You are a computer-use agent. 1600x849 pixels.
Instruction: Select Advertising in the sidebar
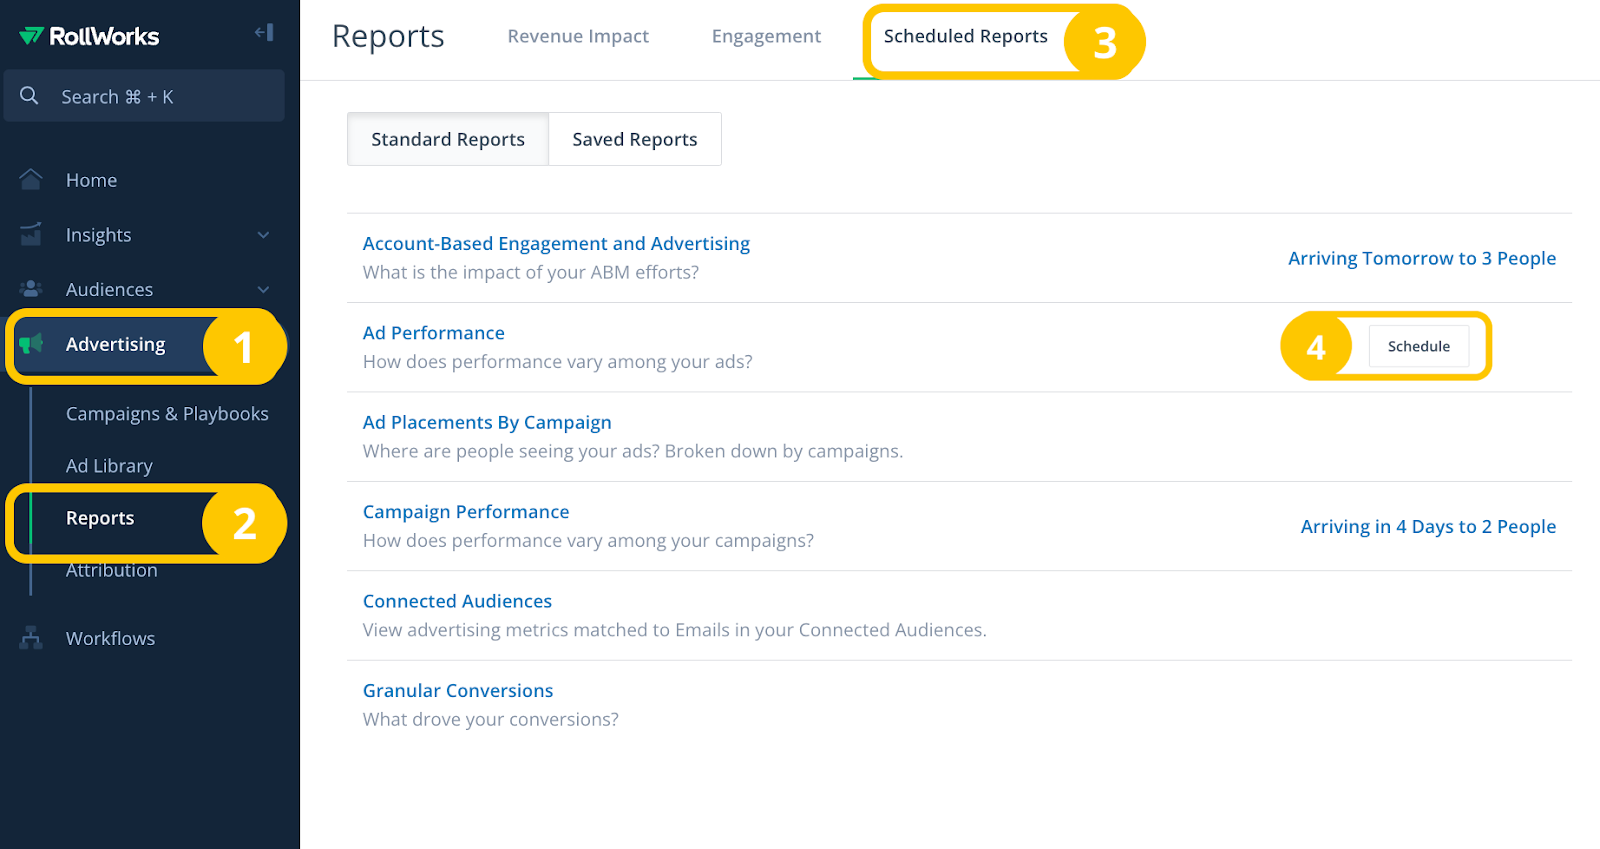[115, 344]
